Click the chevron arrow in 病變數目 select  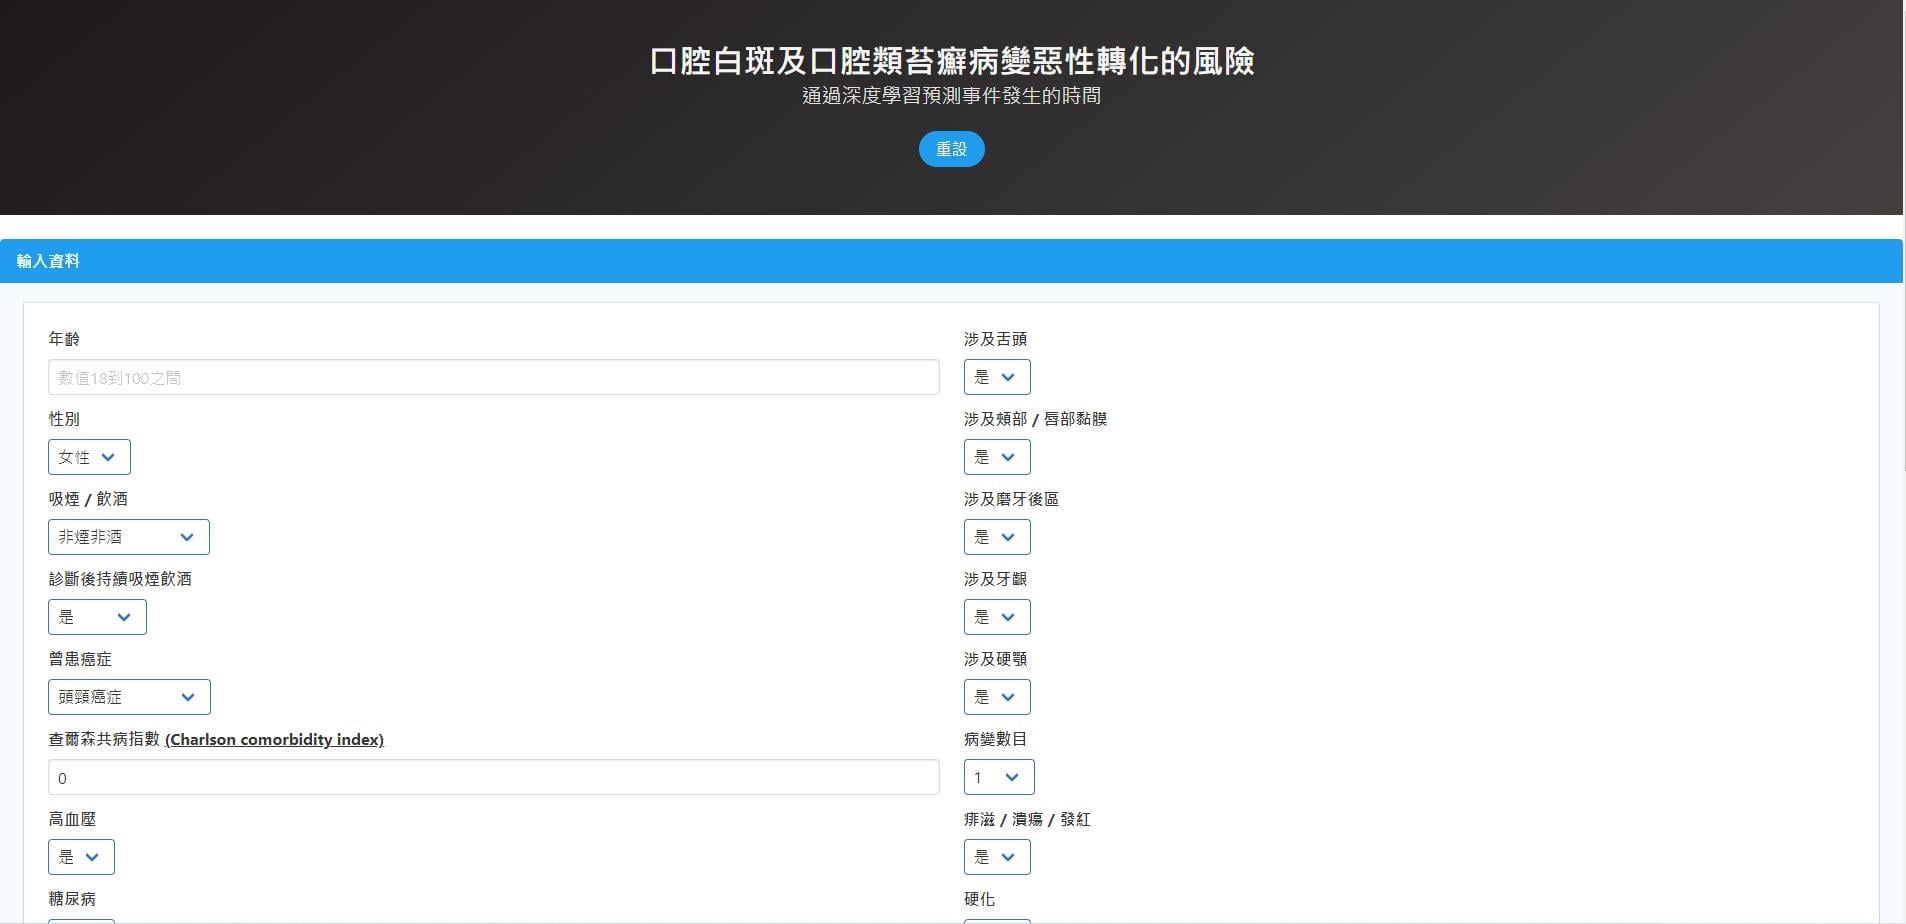[1012, 777]
